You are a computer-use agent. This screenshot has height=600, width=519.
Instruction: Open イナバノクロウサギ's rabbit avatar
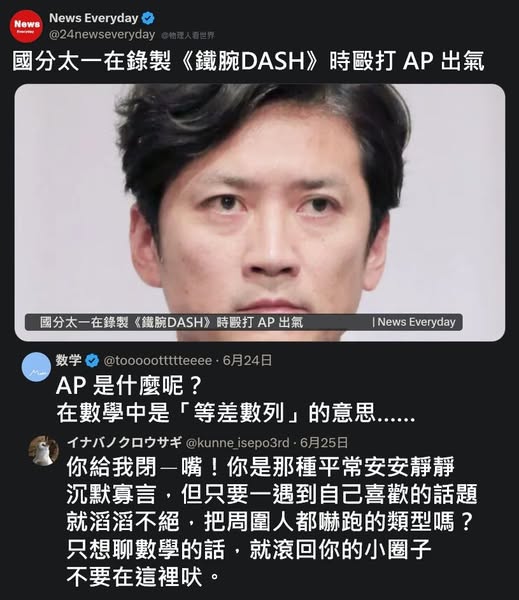pos(44,450)
